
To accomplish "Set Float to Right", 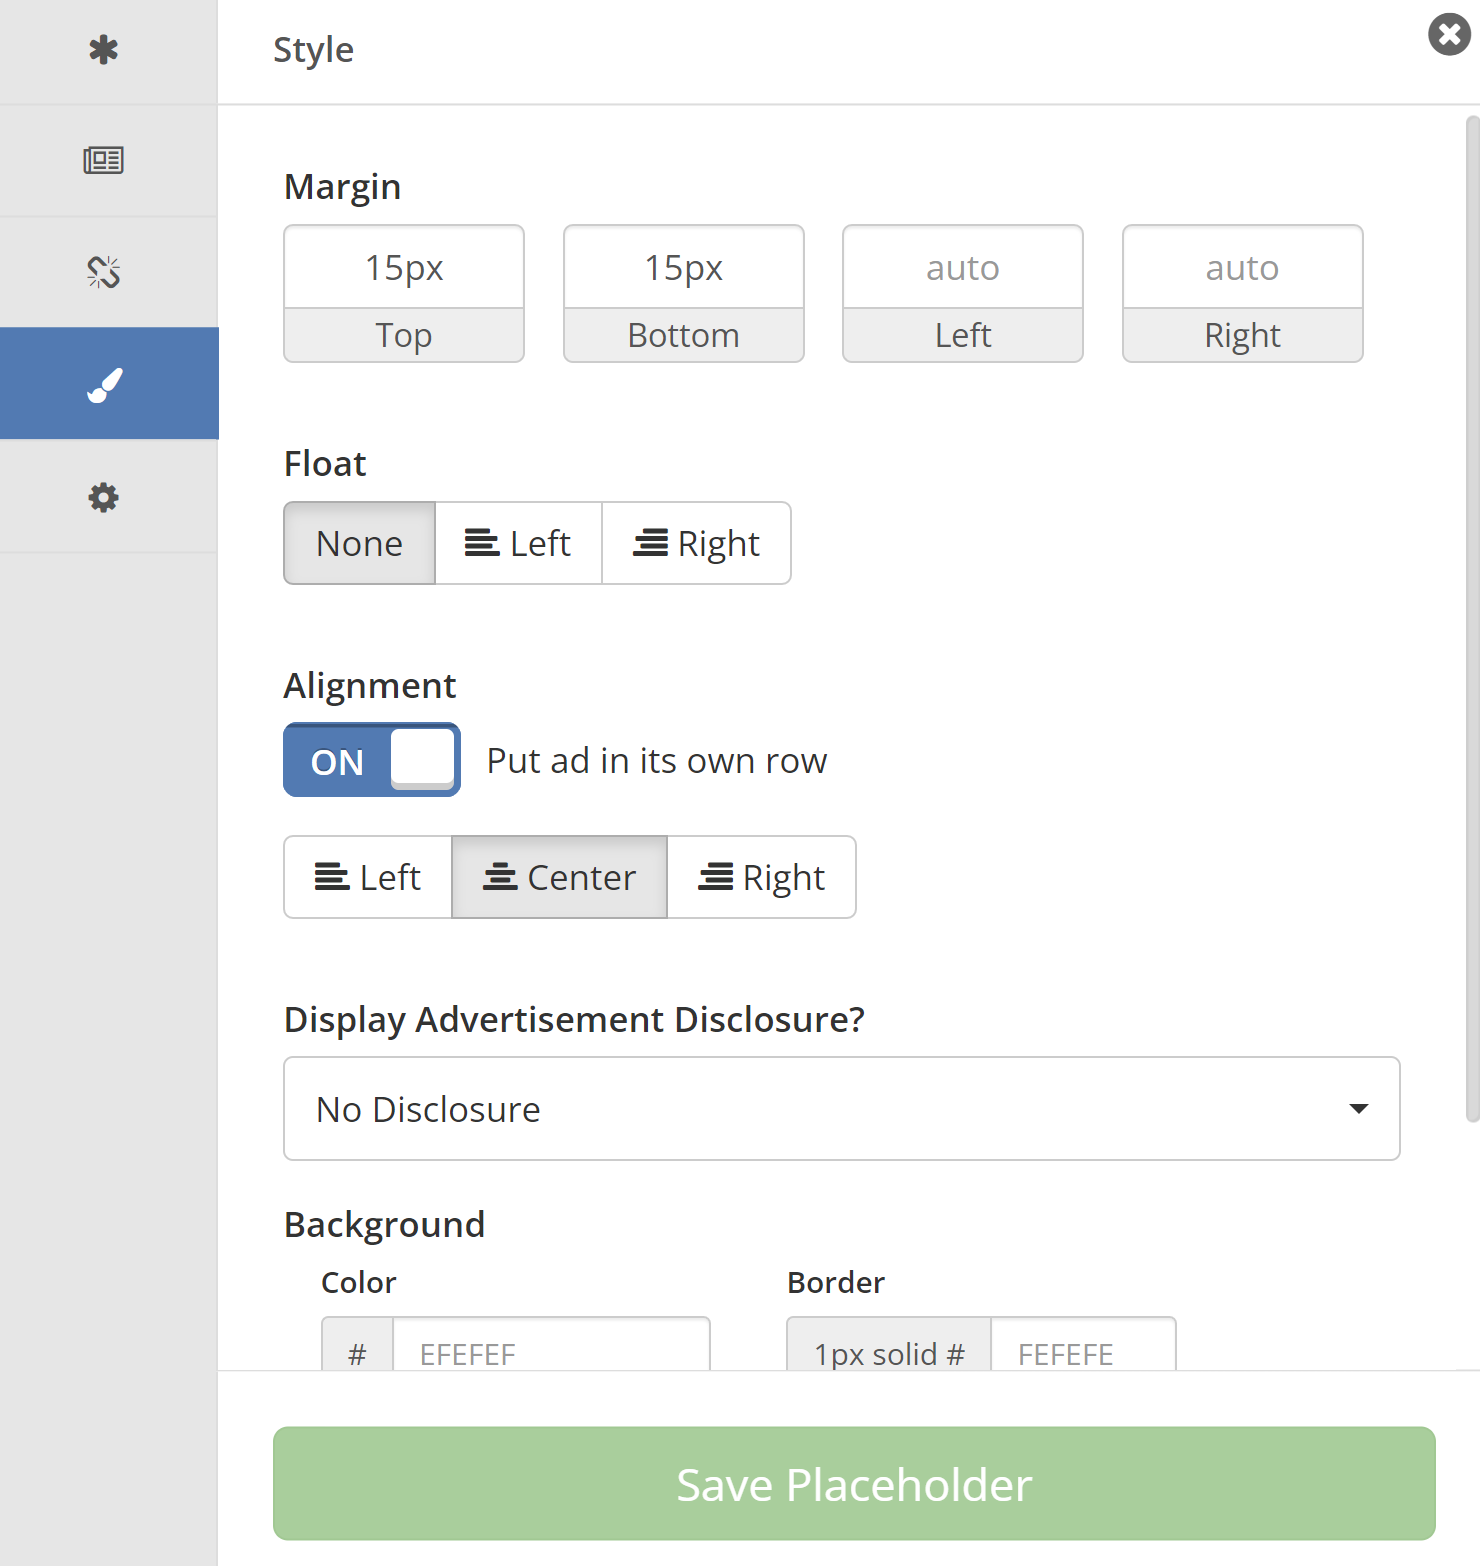I will [x=696, y=543].
